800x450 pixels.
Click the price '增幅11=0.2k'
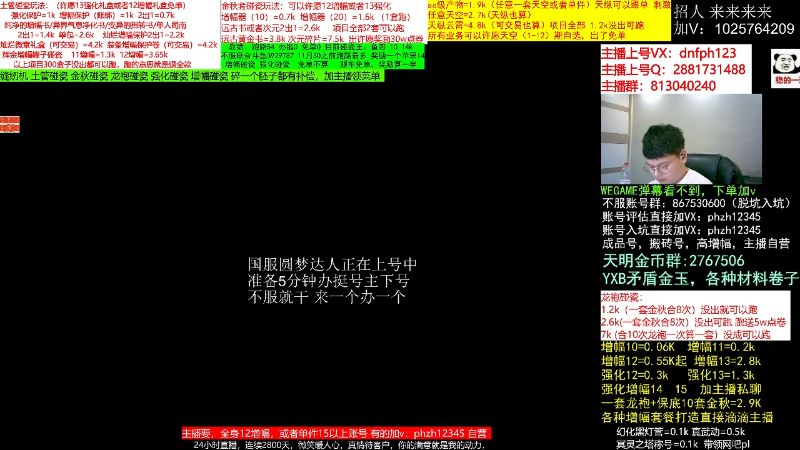[720, 347]
